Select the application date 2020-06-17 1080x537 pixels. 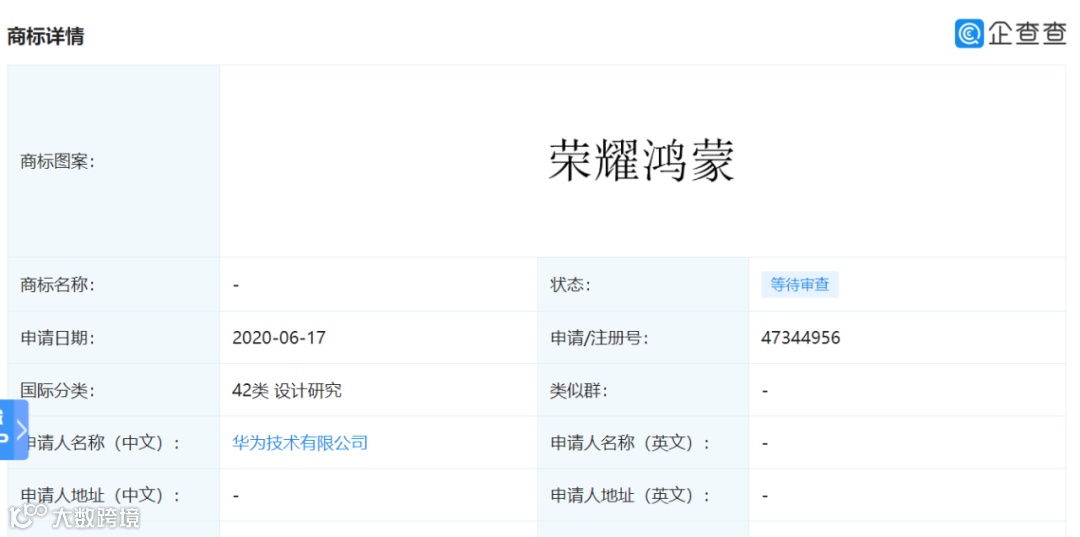[x=279, y=338]
